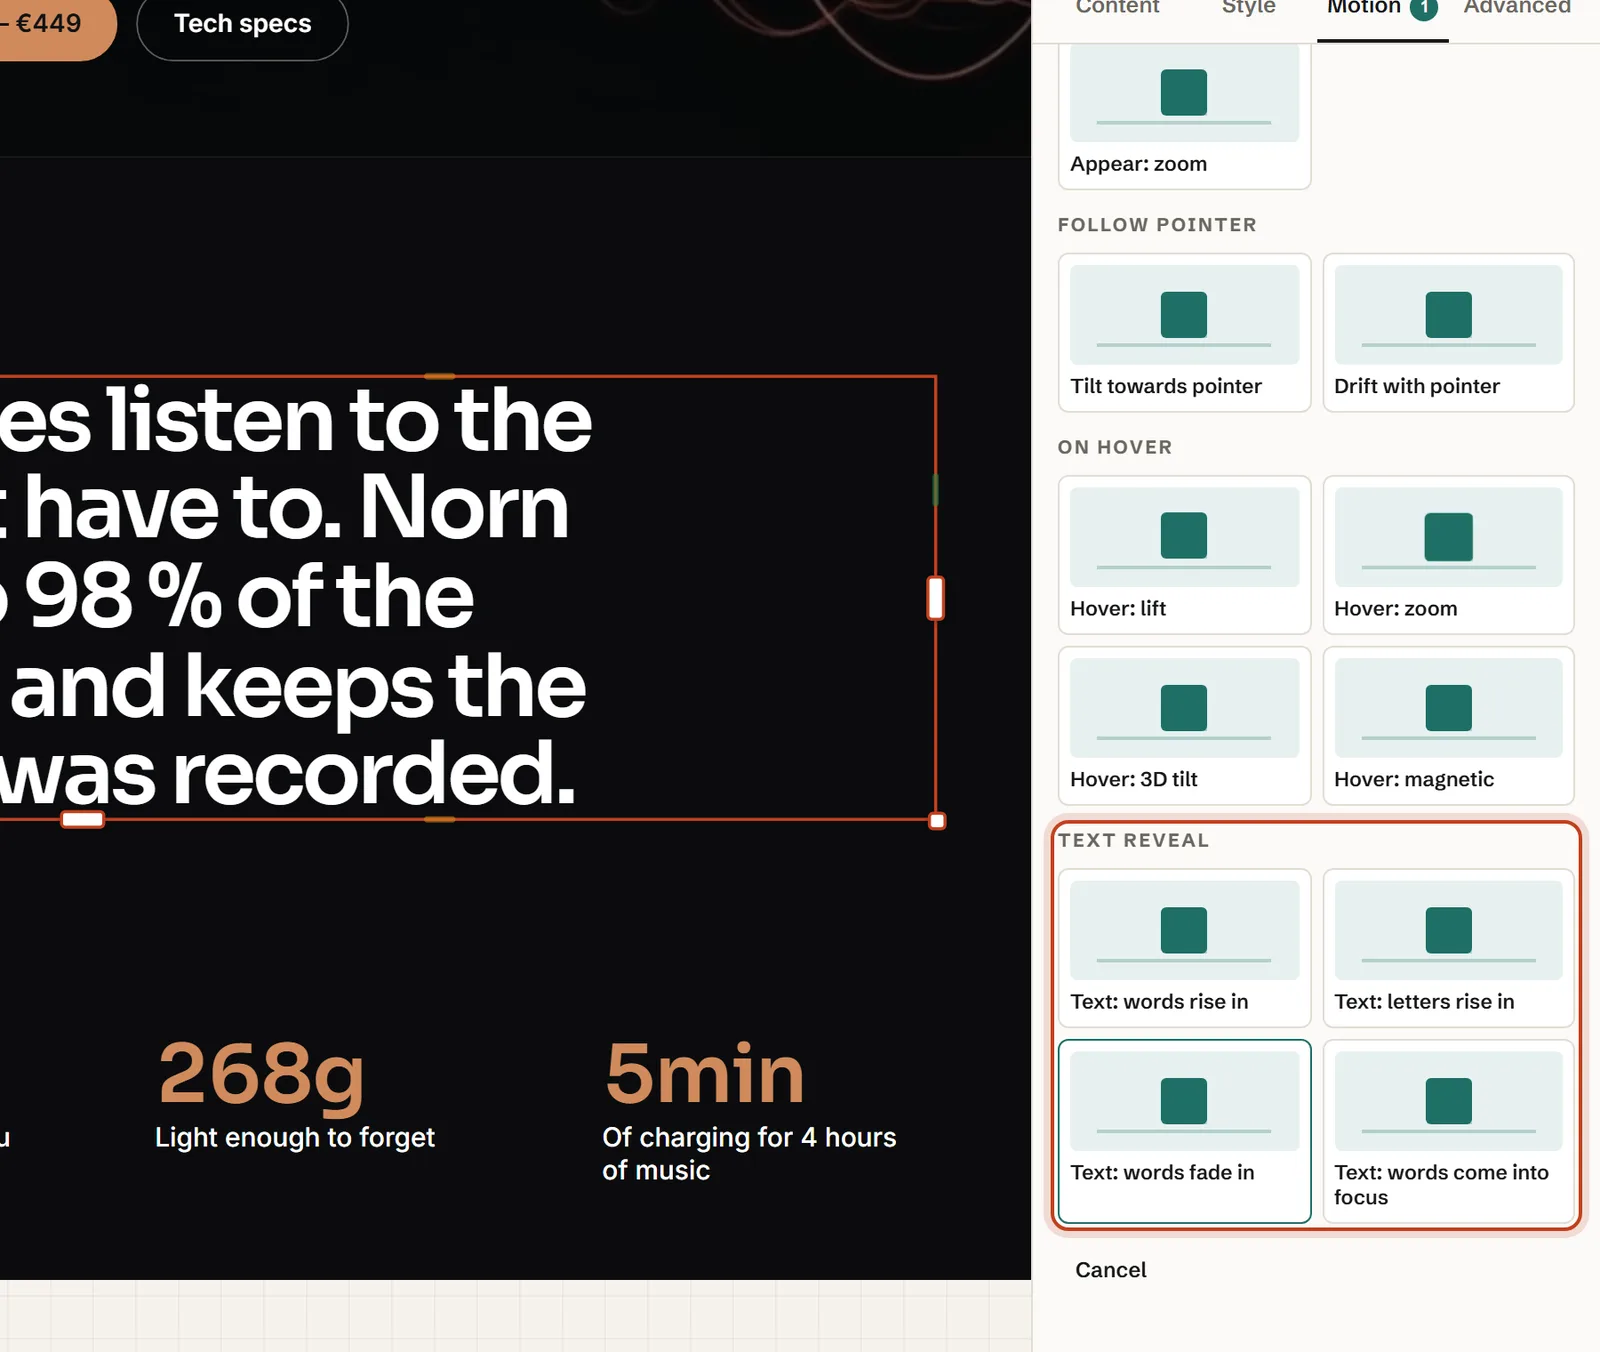Pick the Hover: magnetic preset
This screenshot has width=1600, height=1352.
(1448, 726)
